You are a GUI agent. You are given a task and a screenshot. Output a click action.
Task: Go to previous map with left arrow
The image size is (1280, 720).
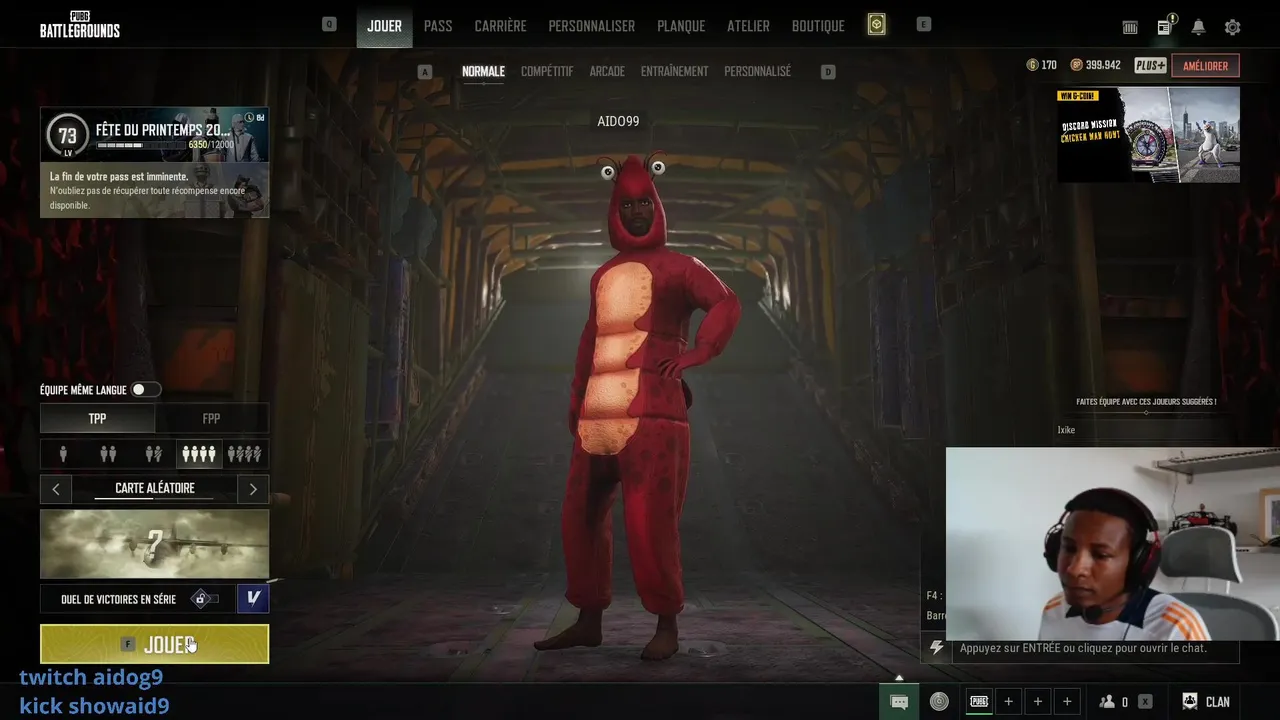click(x=56, y=489)
